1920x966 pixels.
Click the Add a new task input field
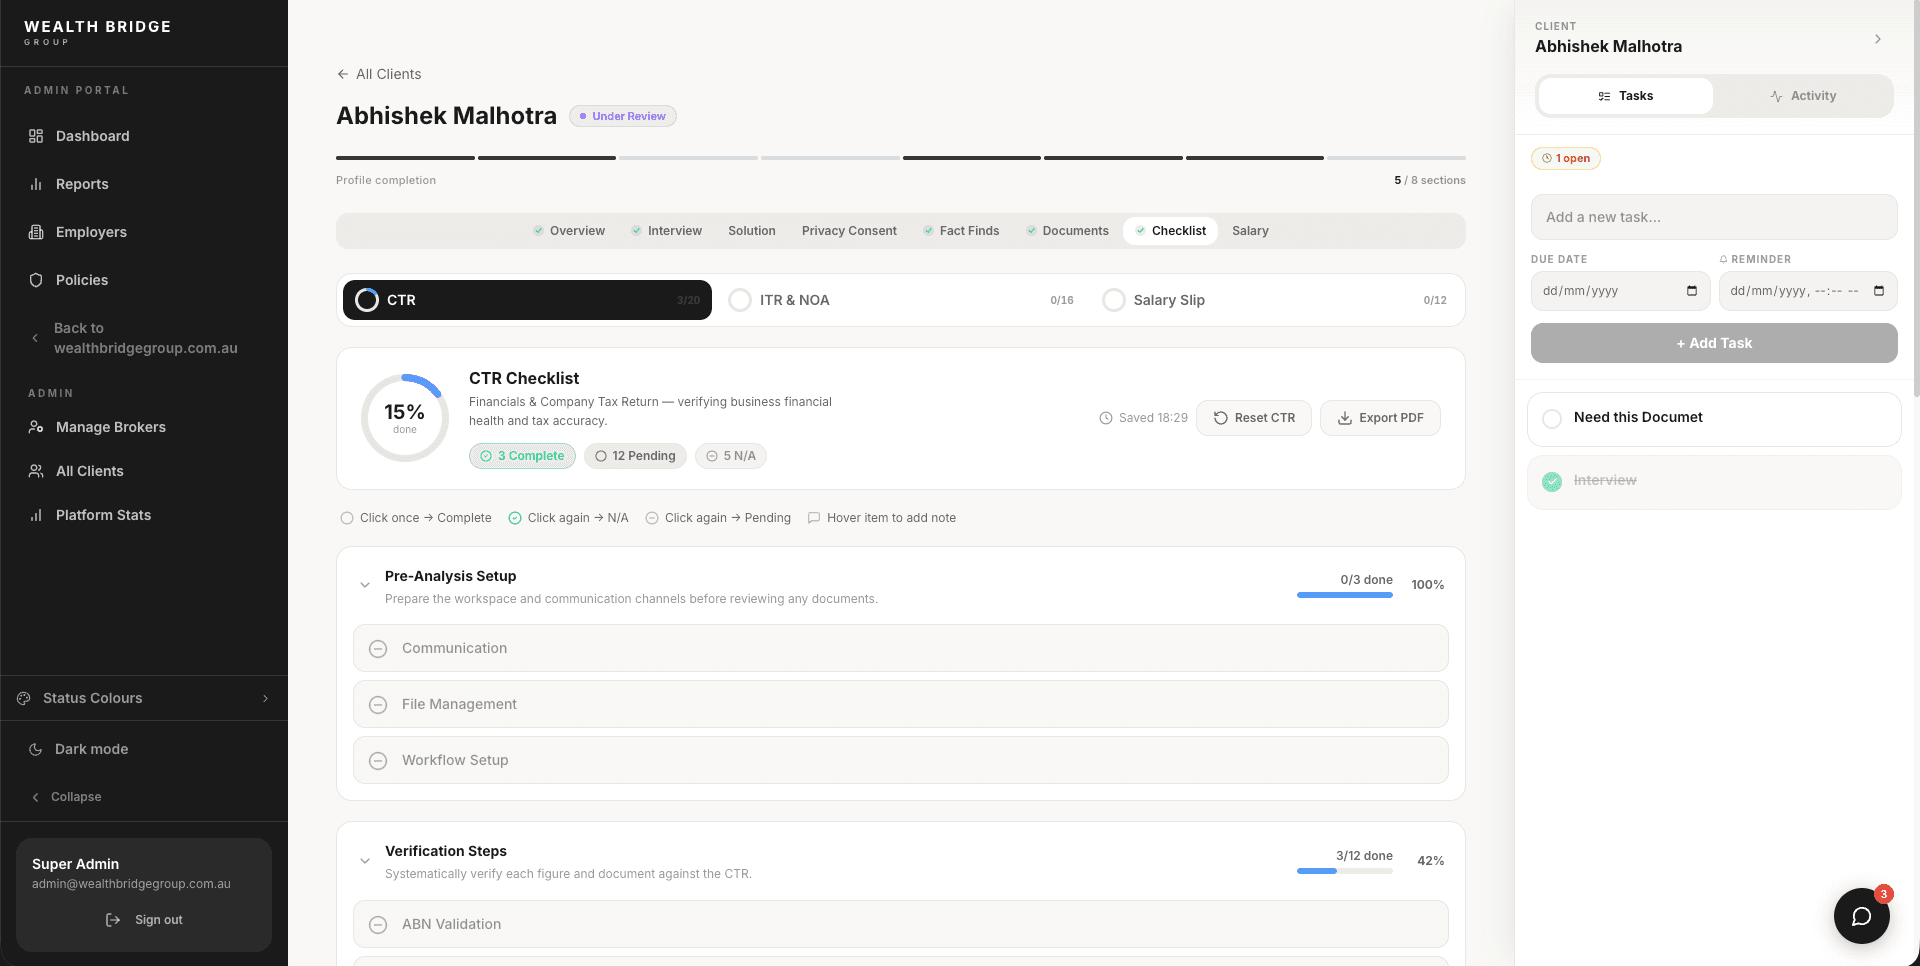[1714, 217]
